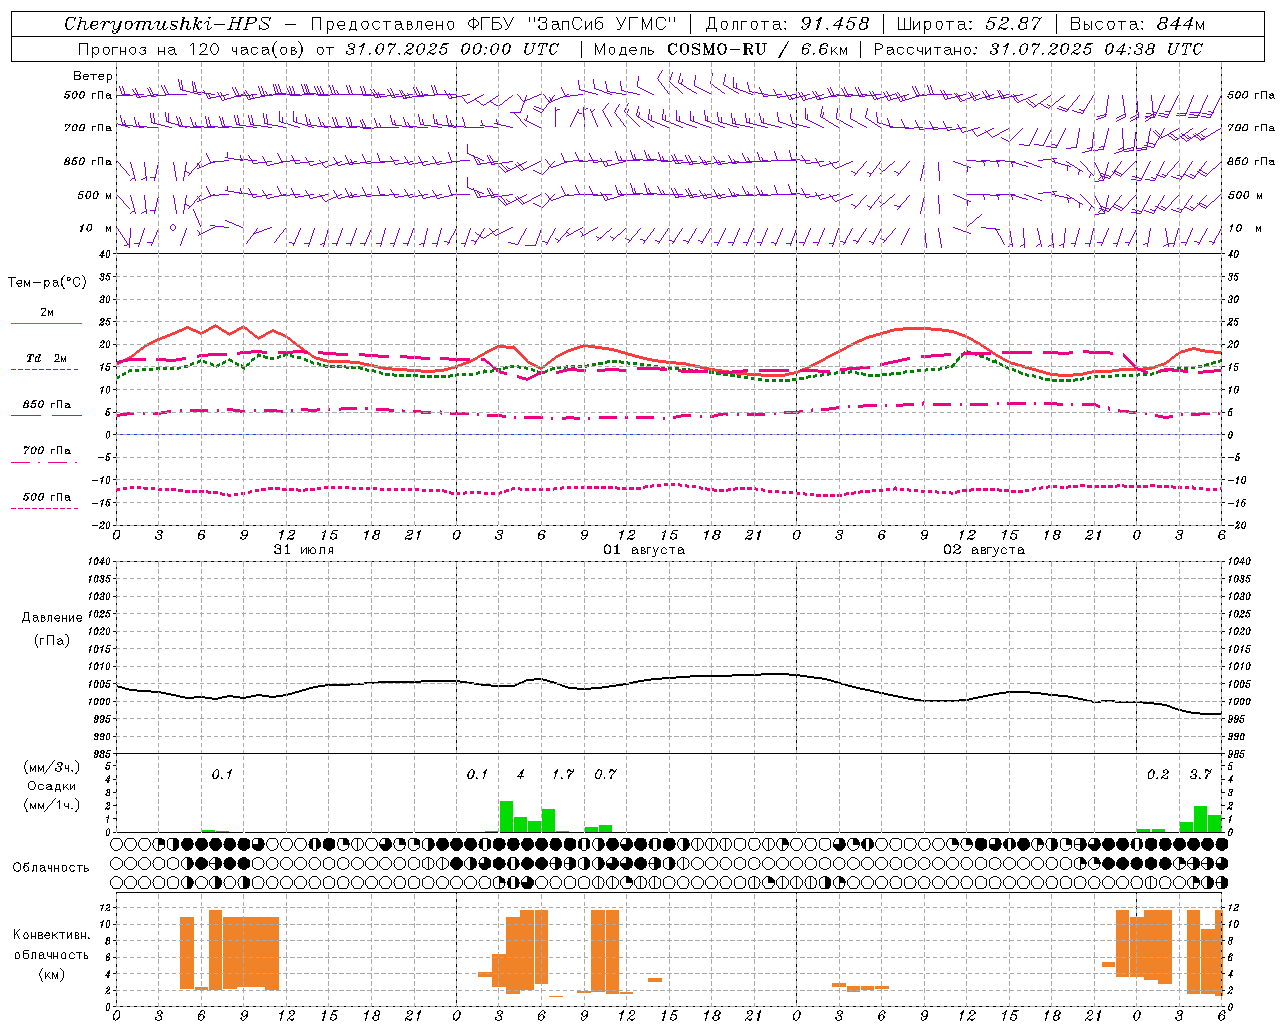Click the '500 гПа' dotted temperature legend entry
The height and width of the screenshot is (1024, 1280).
(46, 497)
